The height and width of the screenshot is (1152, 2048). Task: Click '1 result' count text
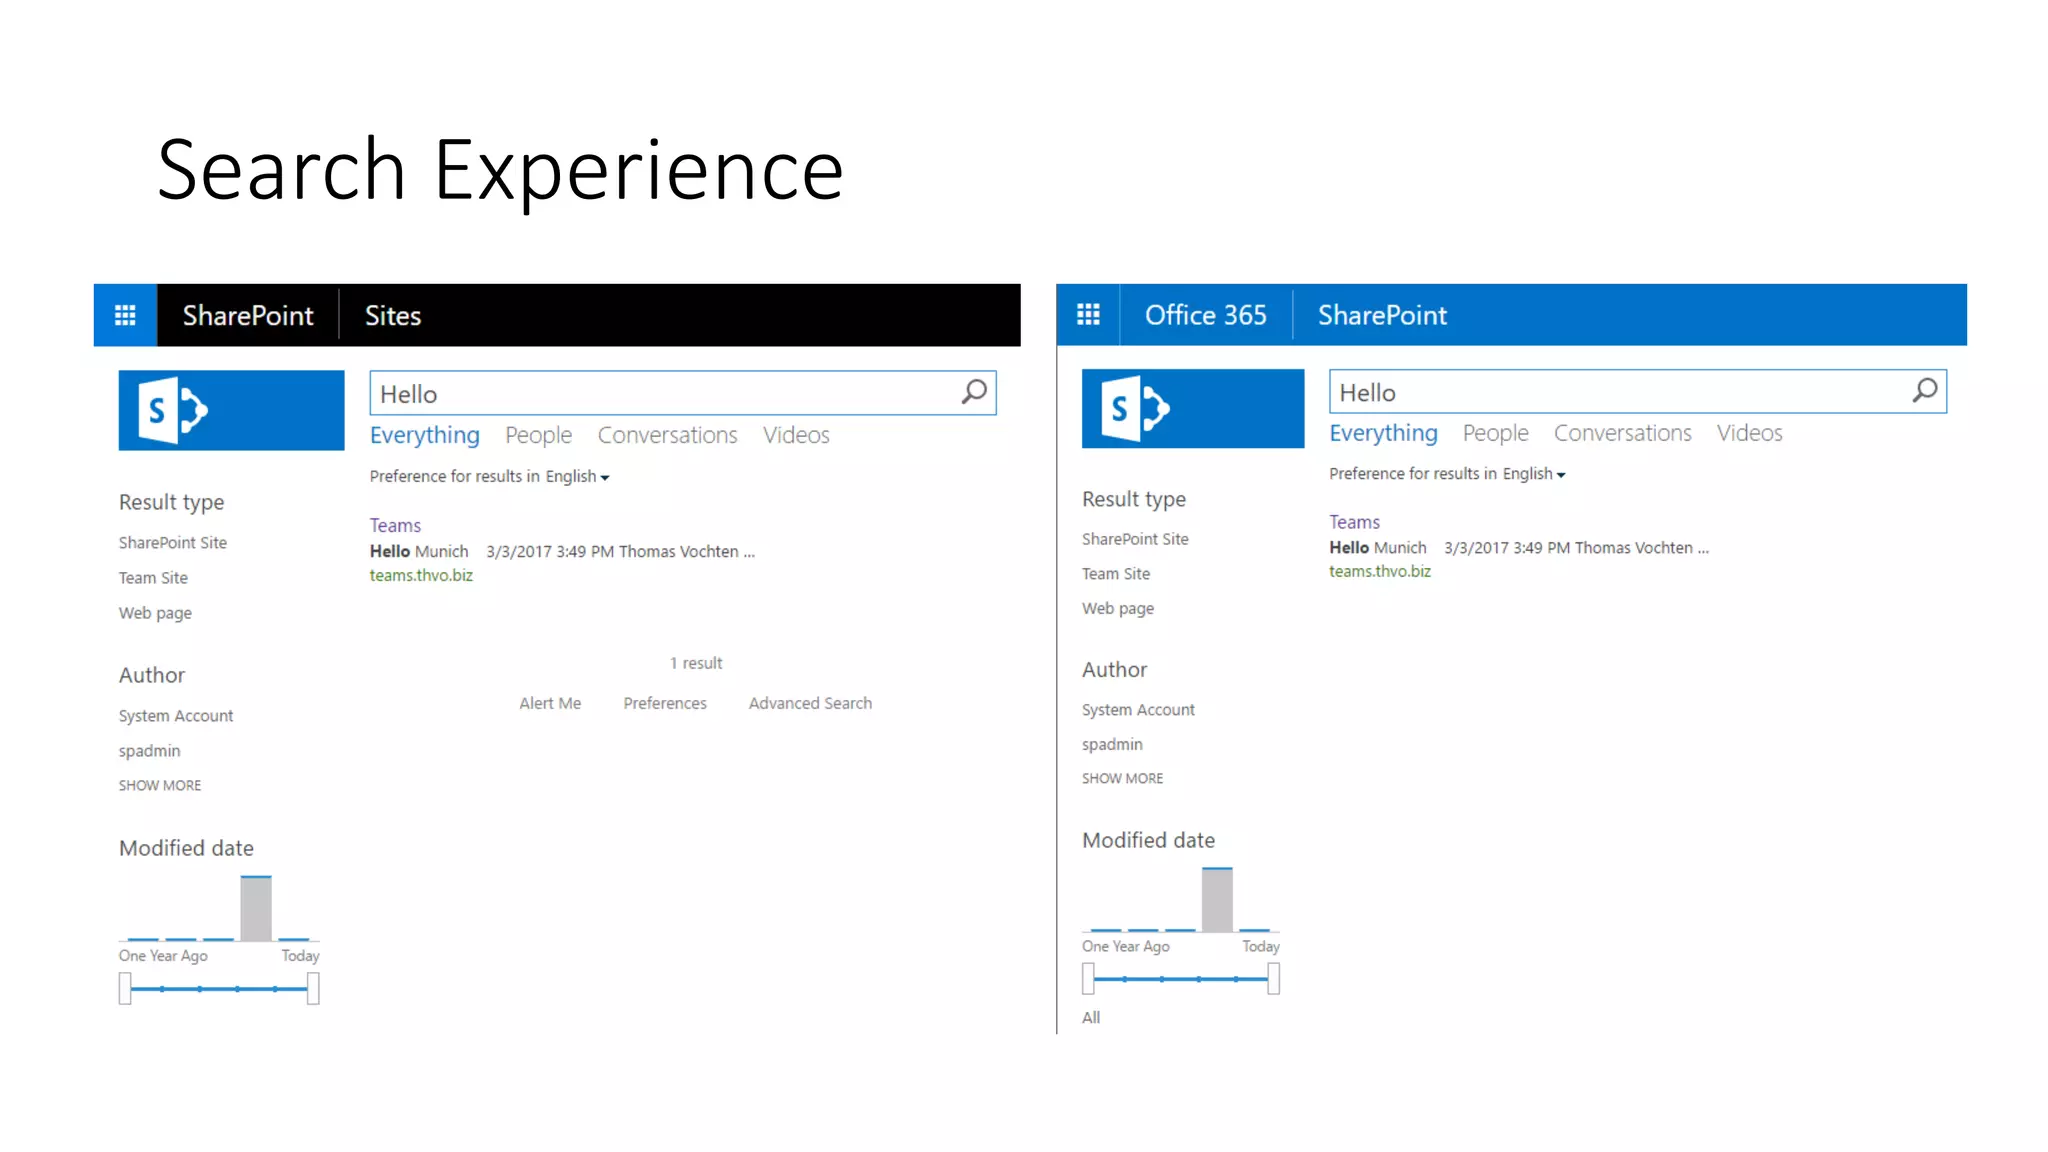pyautogui.click(x=696, y=663)
